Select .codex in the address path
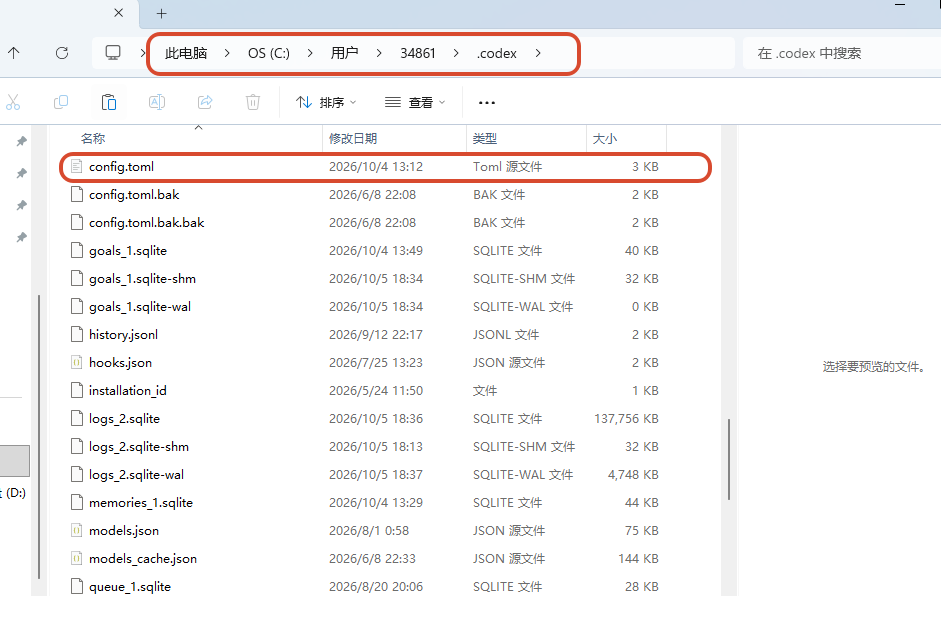The image size is (941, 617). (496, 53)
